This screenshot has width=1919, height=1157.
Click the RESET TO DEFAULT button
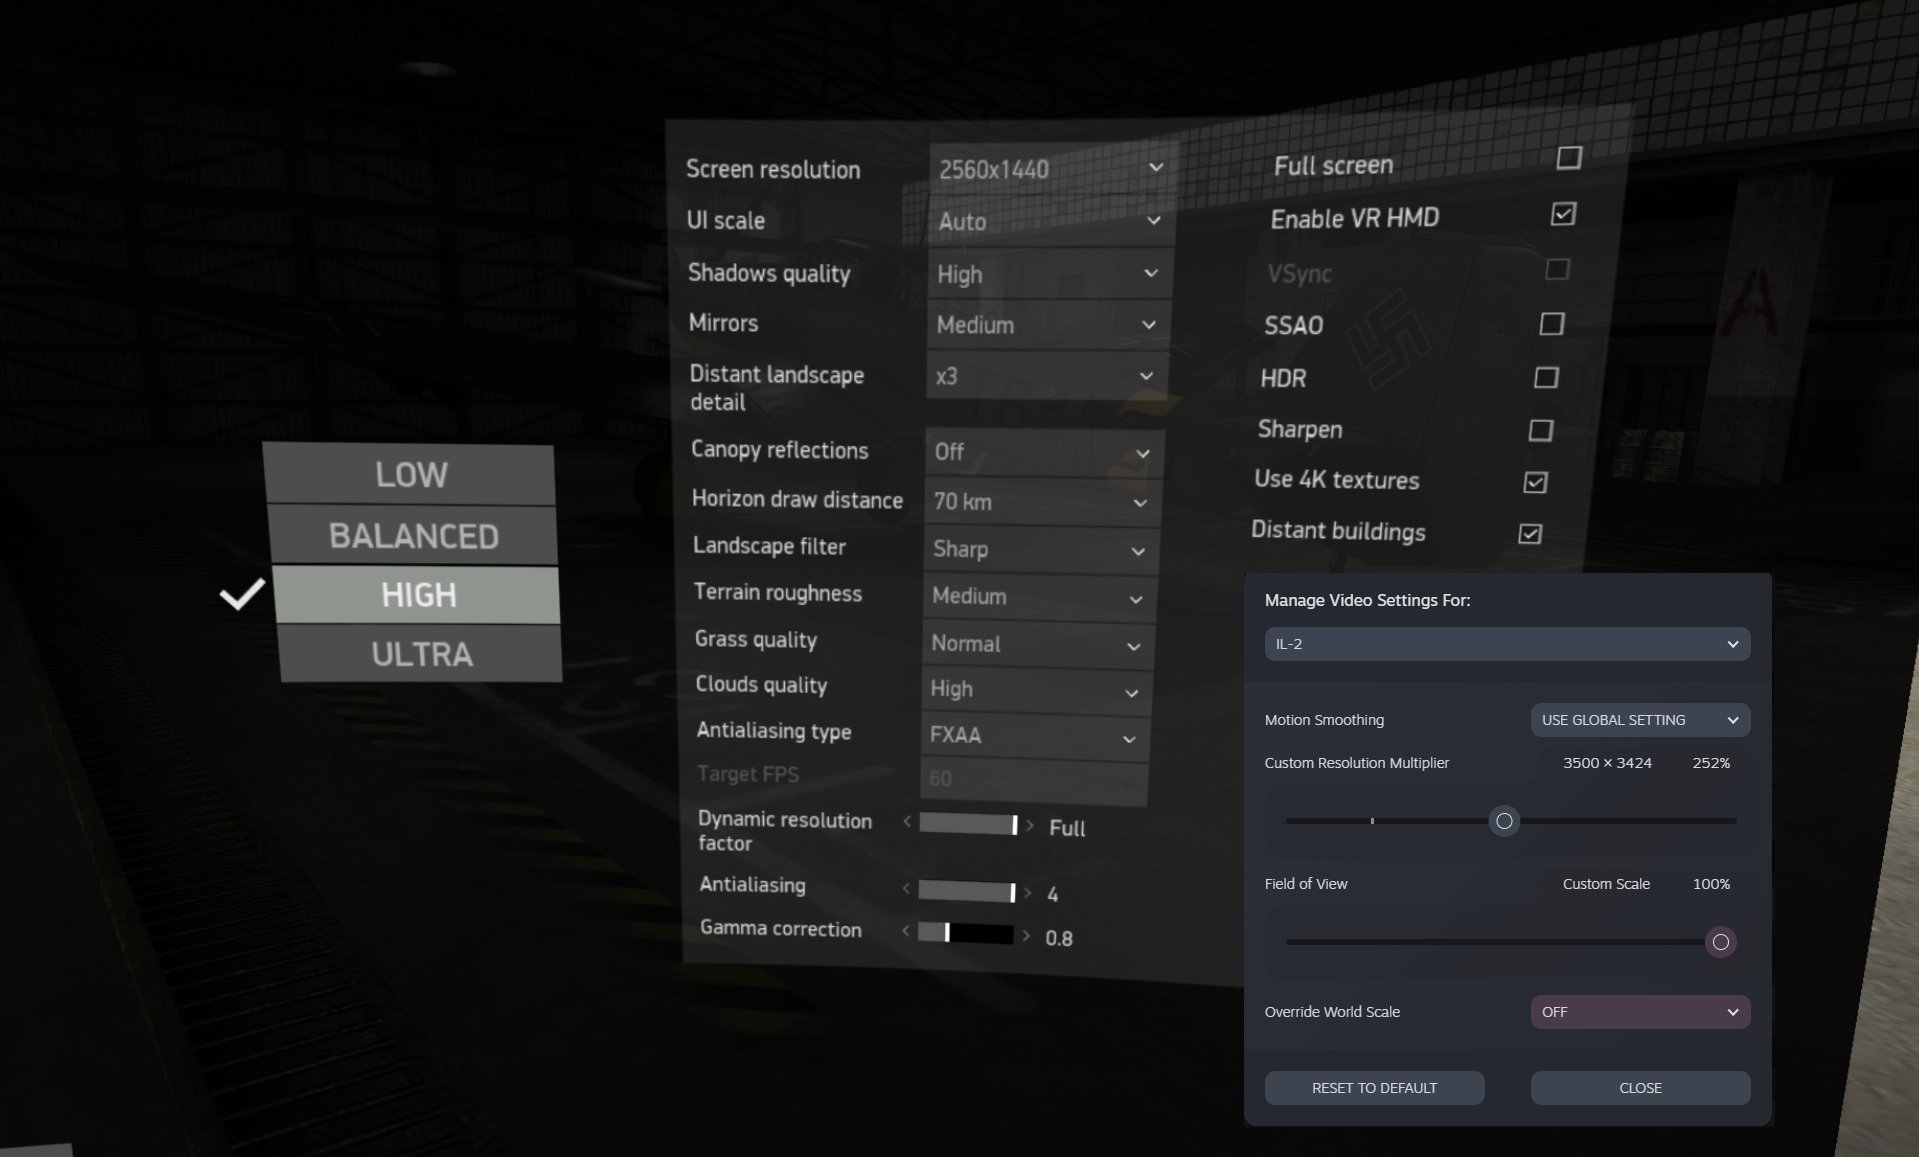click(1374, 1088)
